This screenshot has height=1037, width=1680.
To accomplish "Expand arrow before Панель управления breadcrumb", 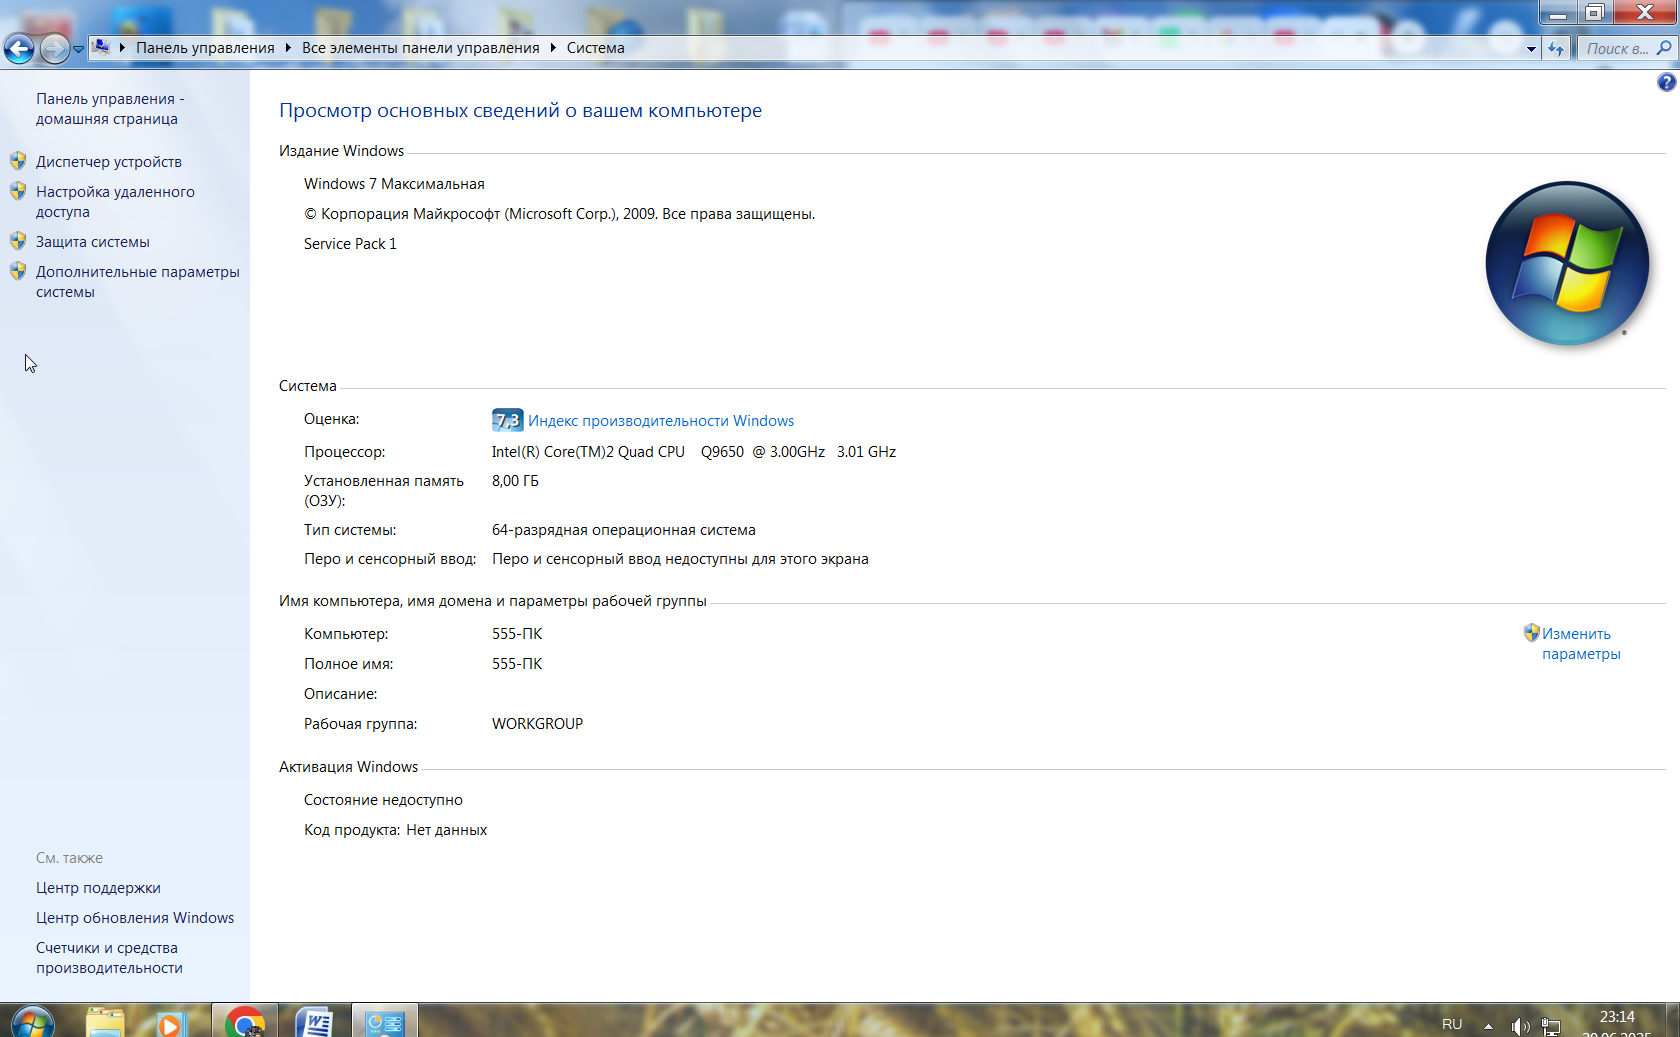I will 123,47.
